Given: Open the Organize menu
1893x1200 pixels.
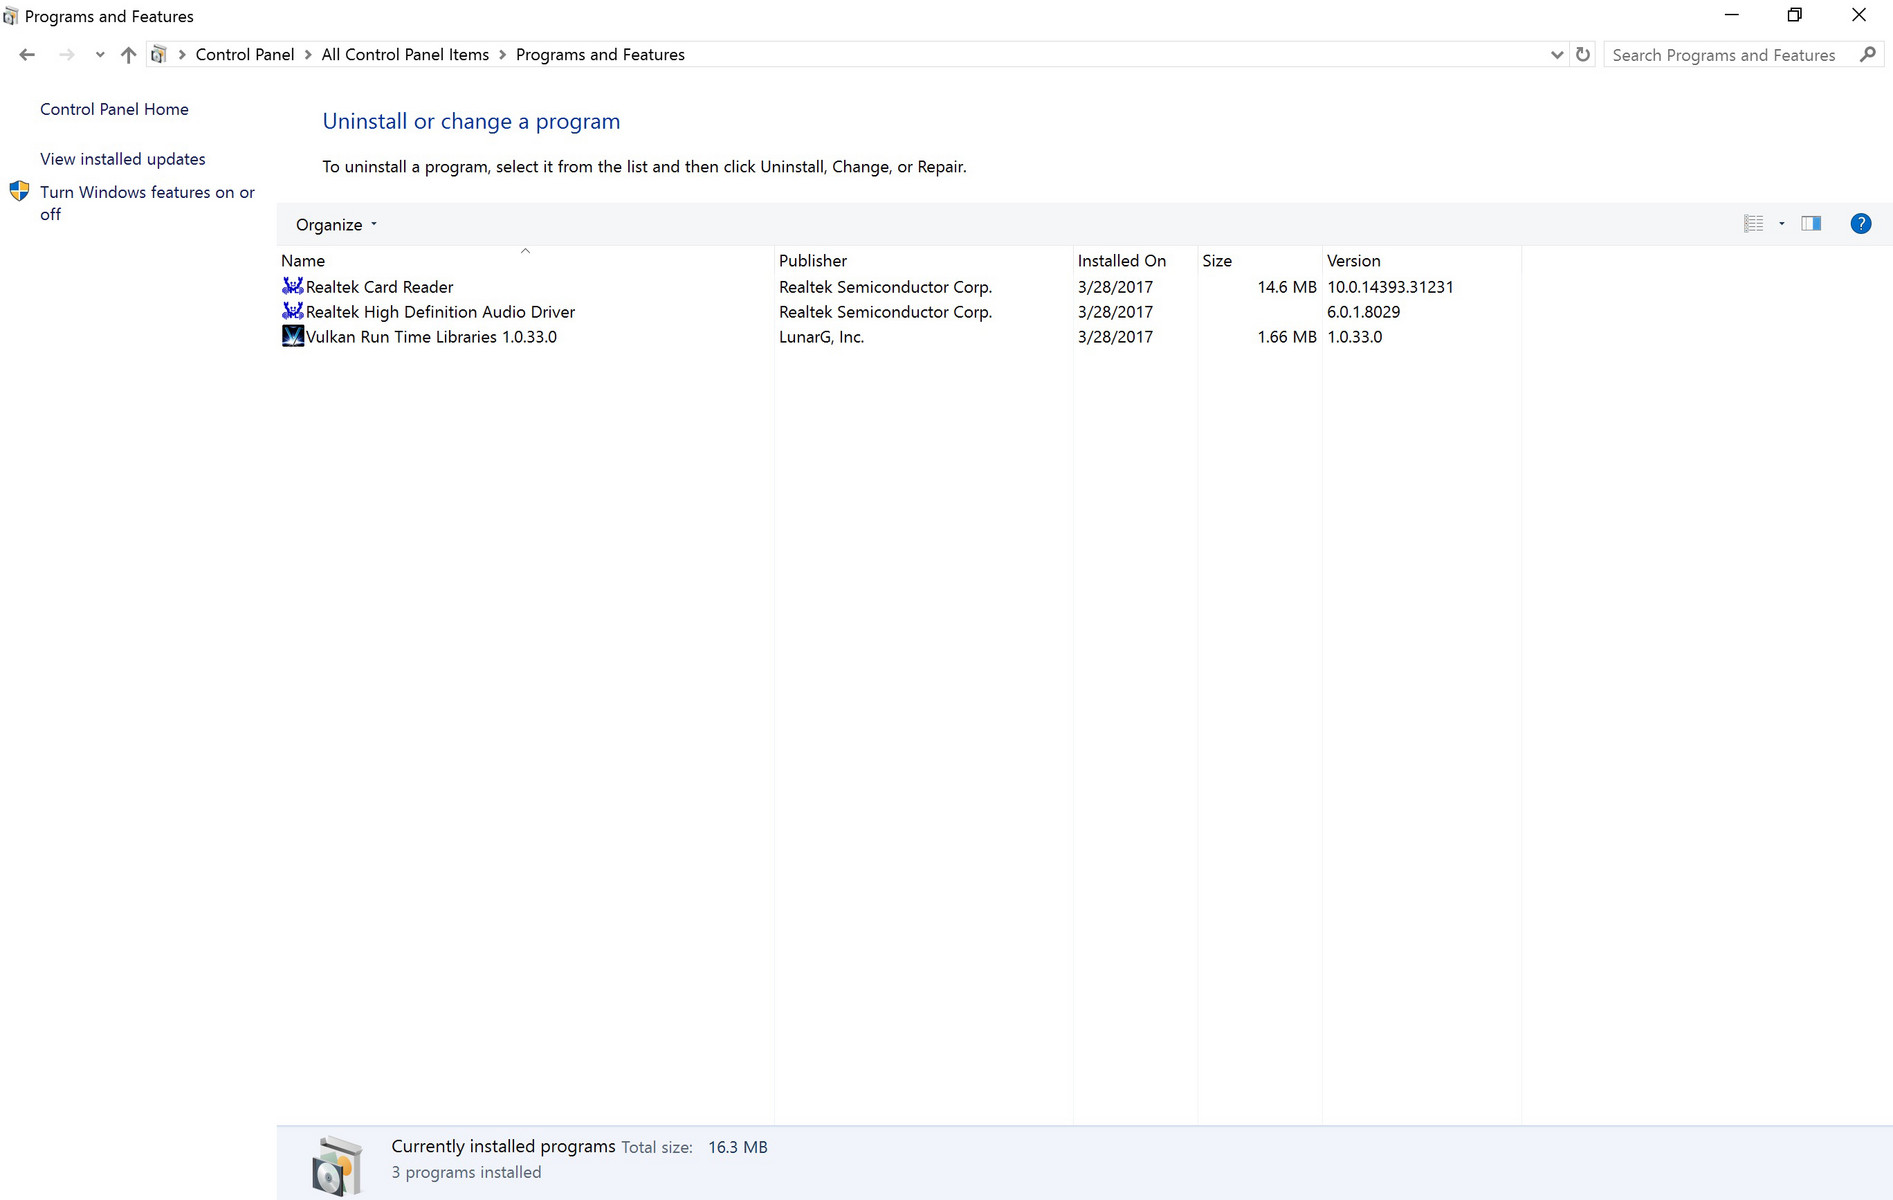Looking at the screenshot, I should pyautogui.click(x=336, y=225).
